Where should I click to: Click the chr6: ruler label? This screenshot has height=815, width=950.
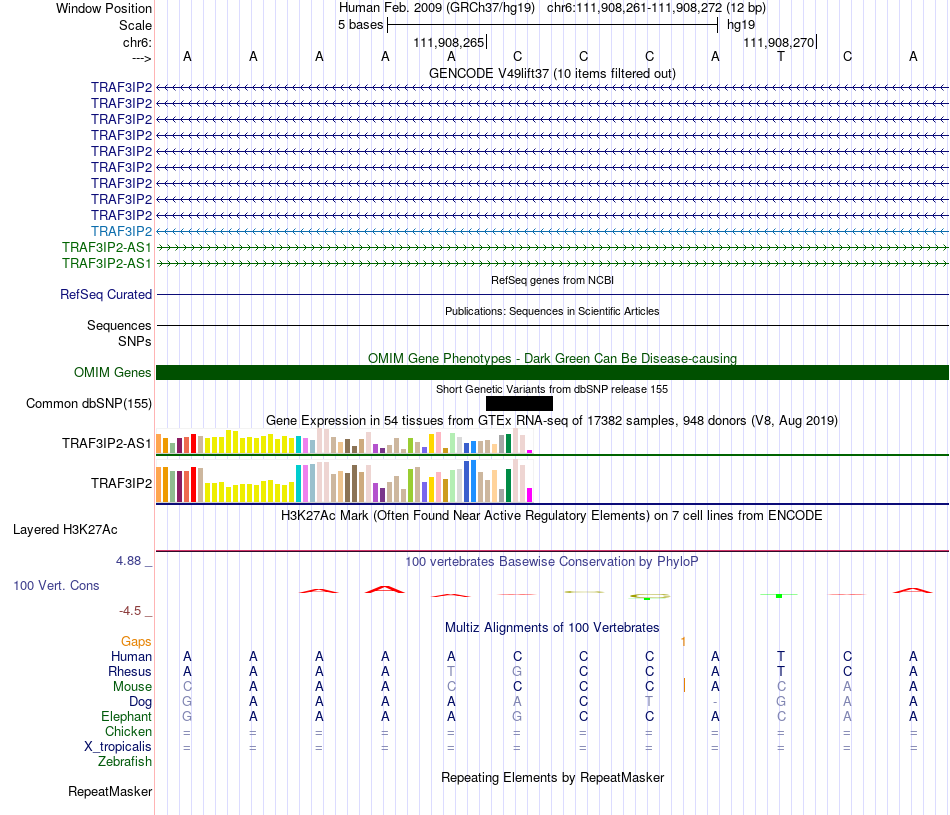(x=137, y=42)
